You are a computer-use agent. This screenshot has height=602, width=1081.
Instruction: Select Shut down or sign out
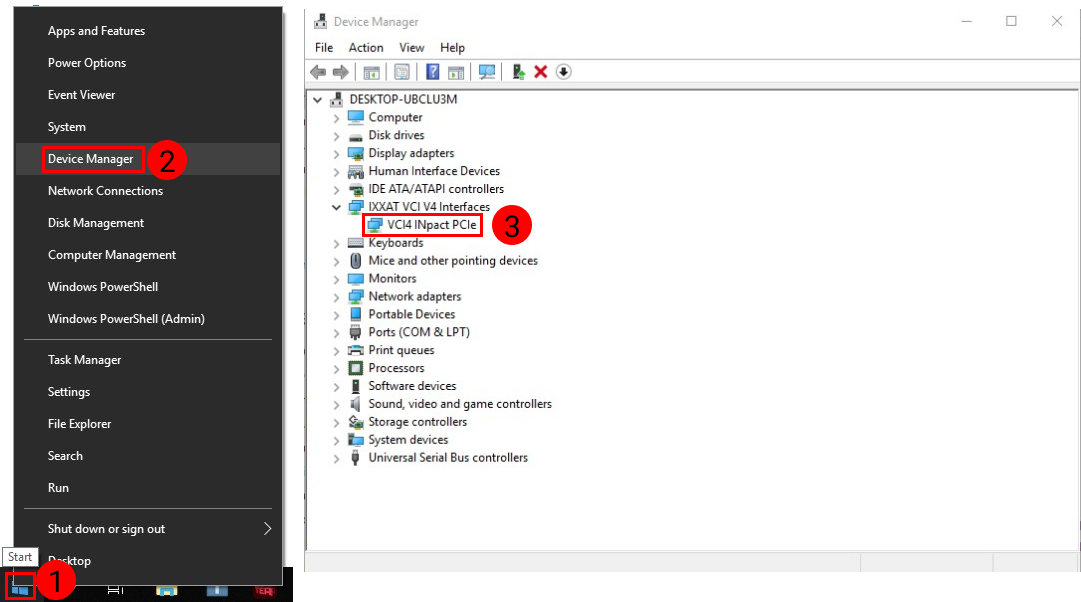pos(107,528)
